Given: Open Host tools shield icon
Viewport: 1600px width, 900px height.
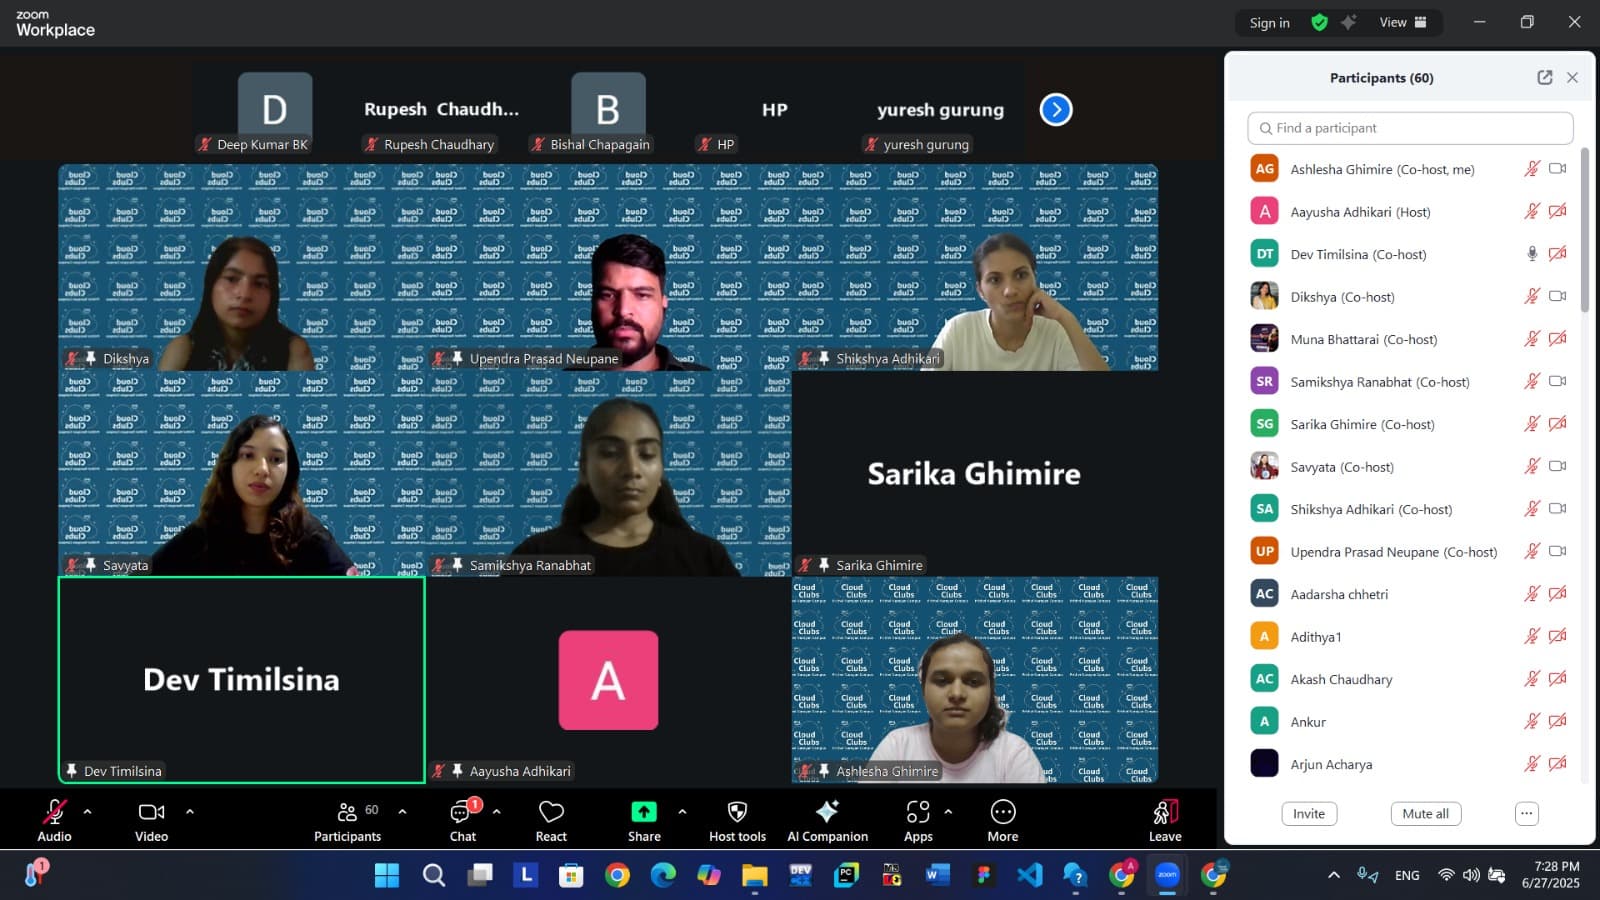Looking at the screenshot, I should [737, 812].
